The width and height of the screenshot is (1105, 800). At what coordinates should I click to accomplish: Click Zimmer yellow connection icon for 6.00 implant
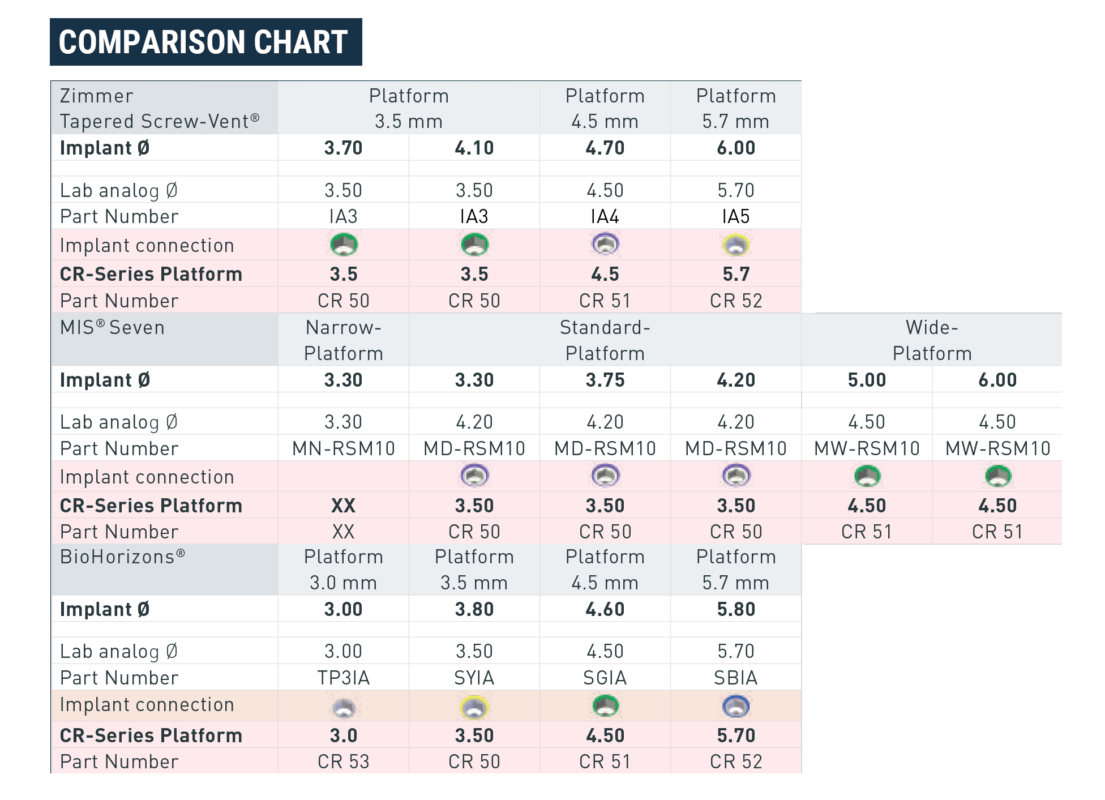pos(736,245)
